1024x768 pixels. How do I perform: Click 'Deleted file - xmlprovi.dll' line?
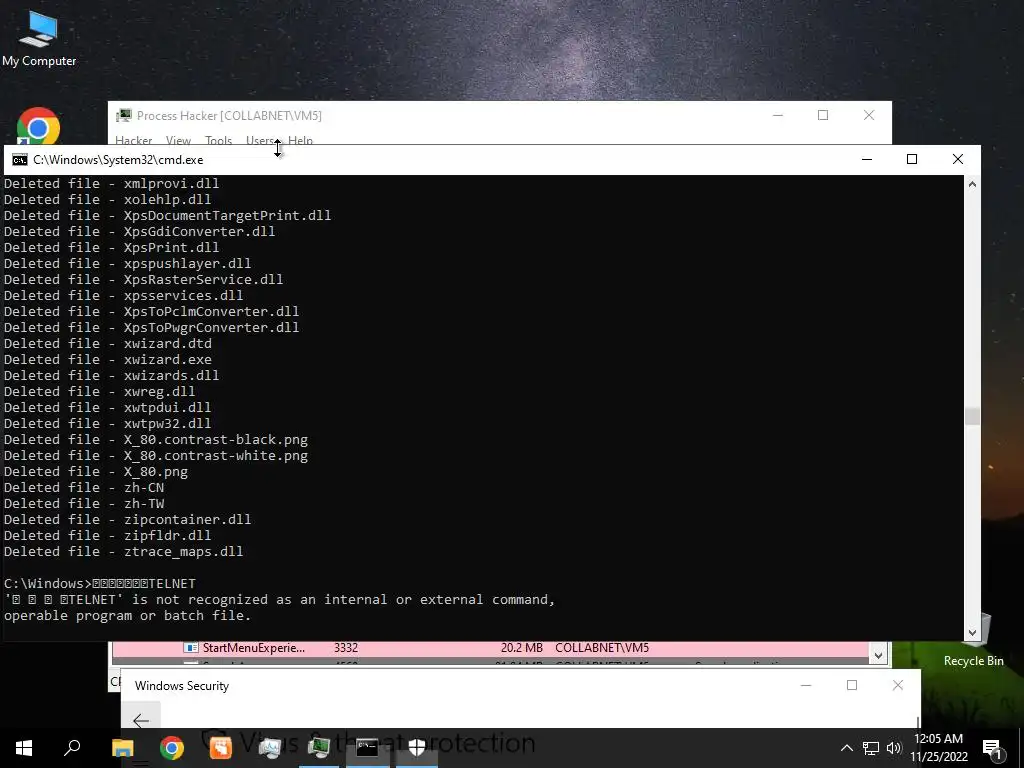[112, 184]
